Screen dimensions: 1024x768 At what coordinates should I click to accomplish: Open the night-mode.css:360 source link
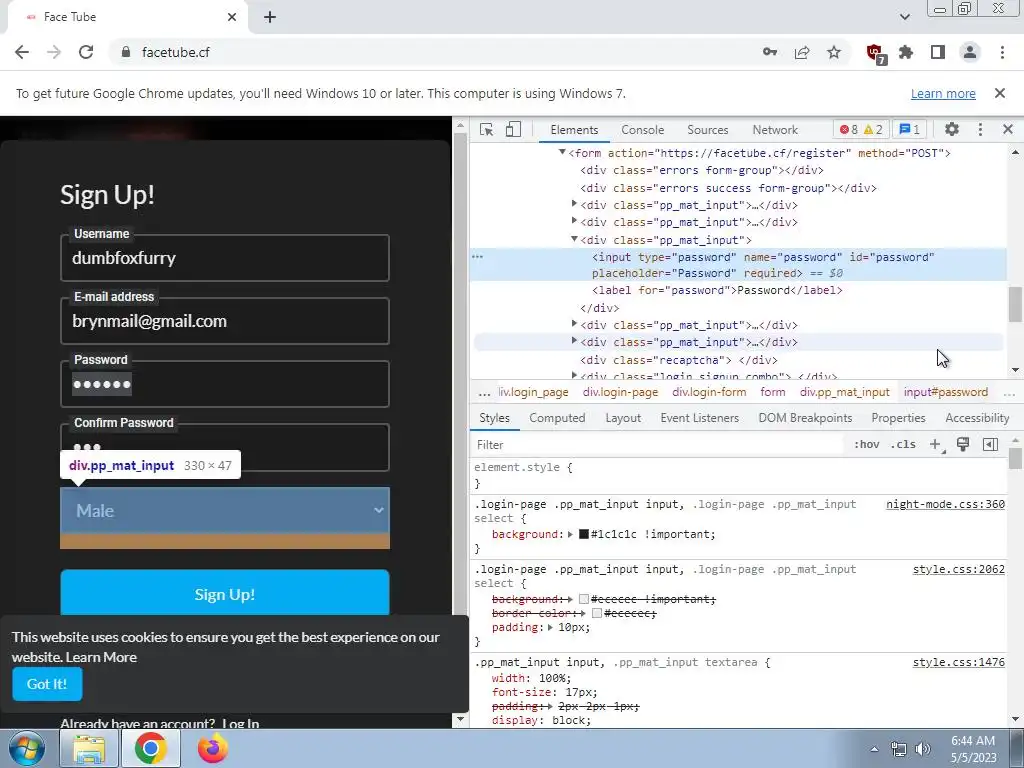tap(945, 504)
